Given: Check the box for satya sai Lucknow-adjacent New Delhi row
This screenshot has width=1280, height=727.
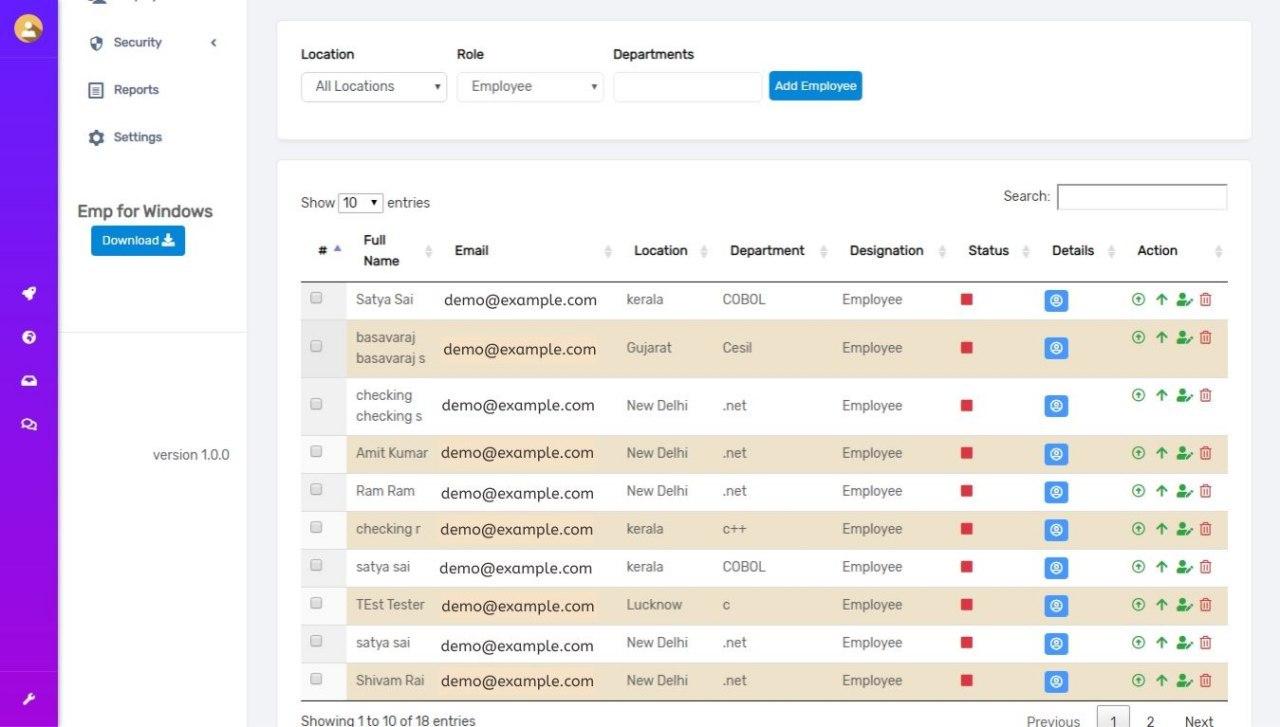Looking at the screenshot, I should click(x=317, y=641).
